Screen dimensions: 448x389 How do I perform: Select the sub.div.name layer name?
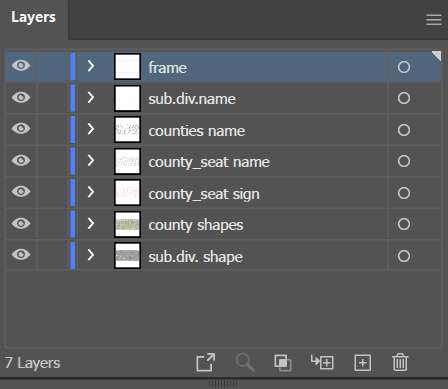[192, 99]
